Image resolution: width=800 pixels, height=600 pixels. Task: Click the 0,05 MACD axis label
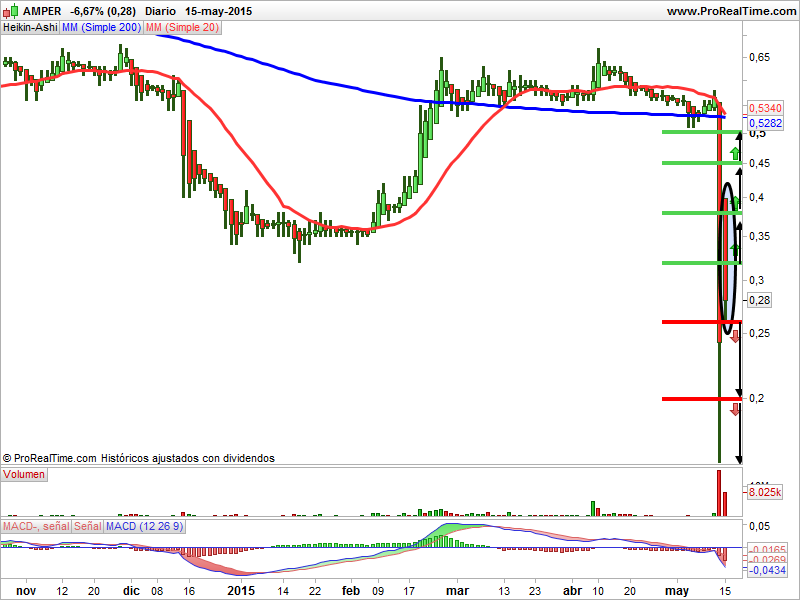click(759, 526)
